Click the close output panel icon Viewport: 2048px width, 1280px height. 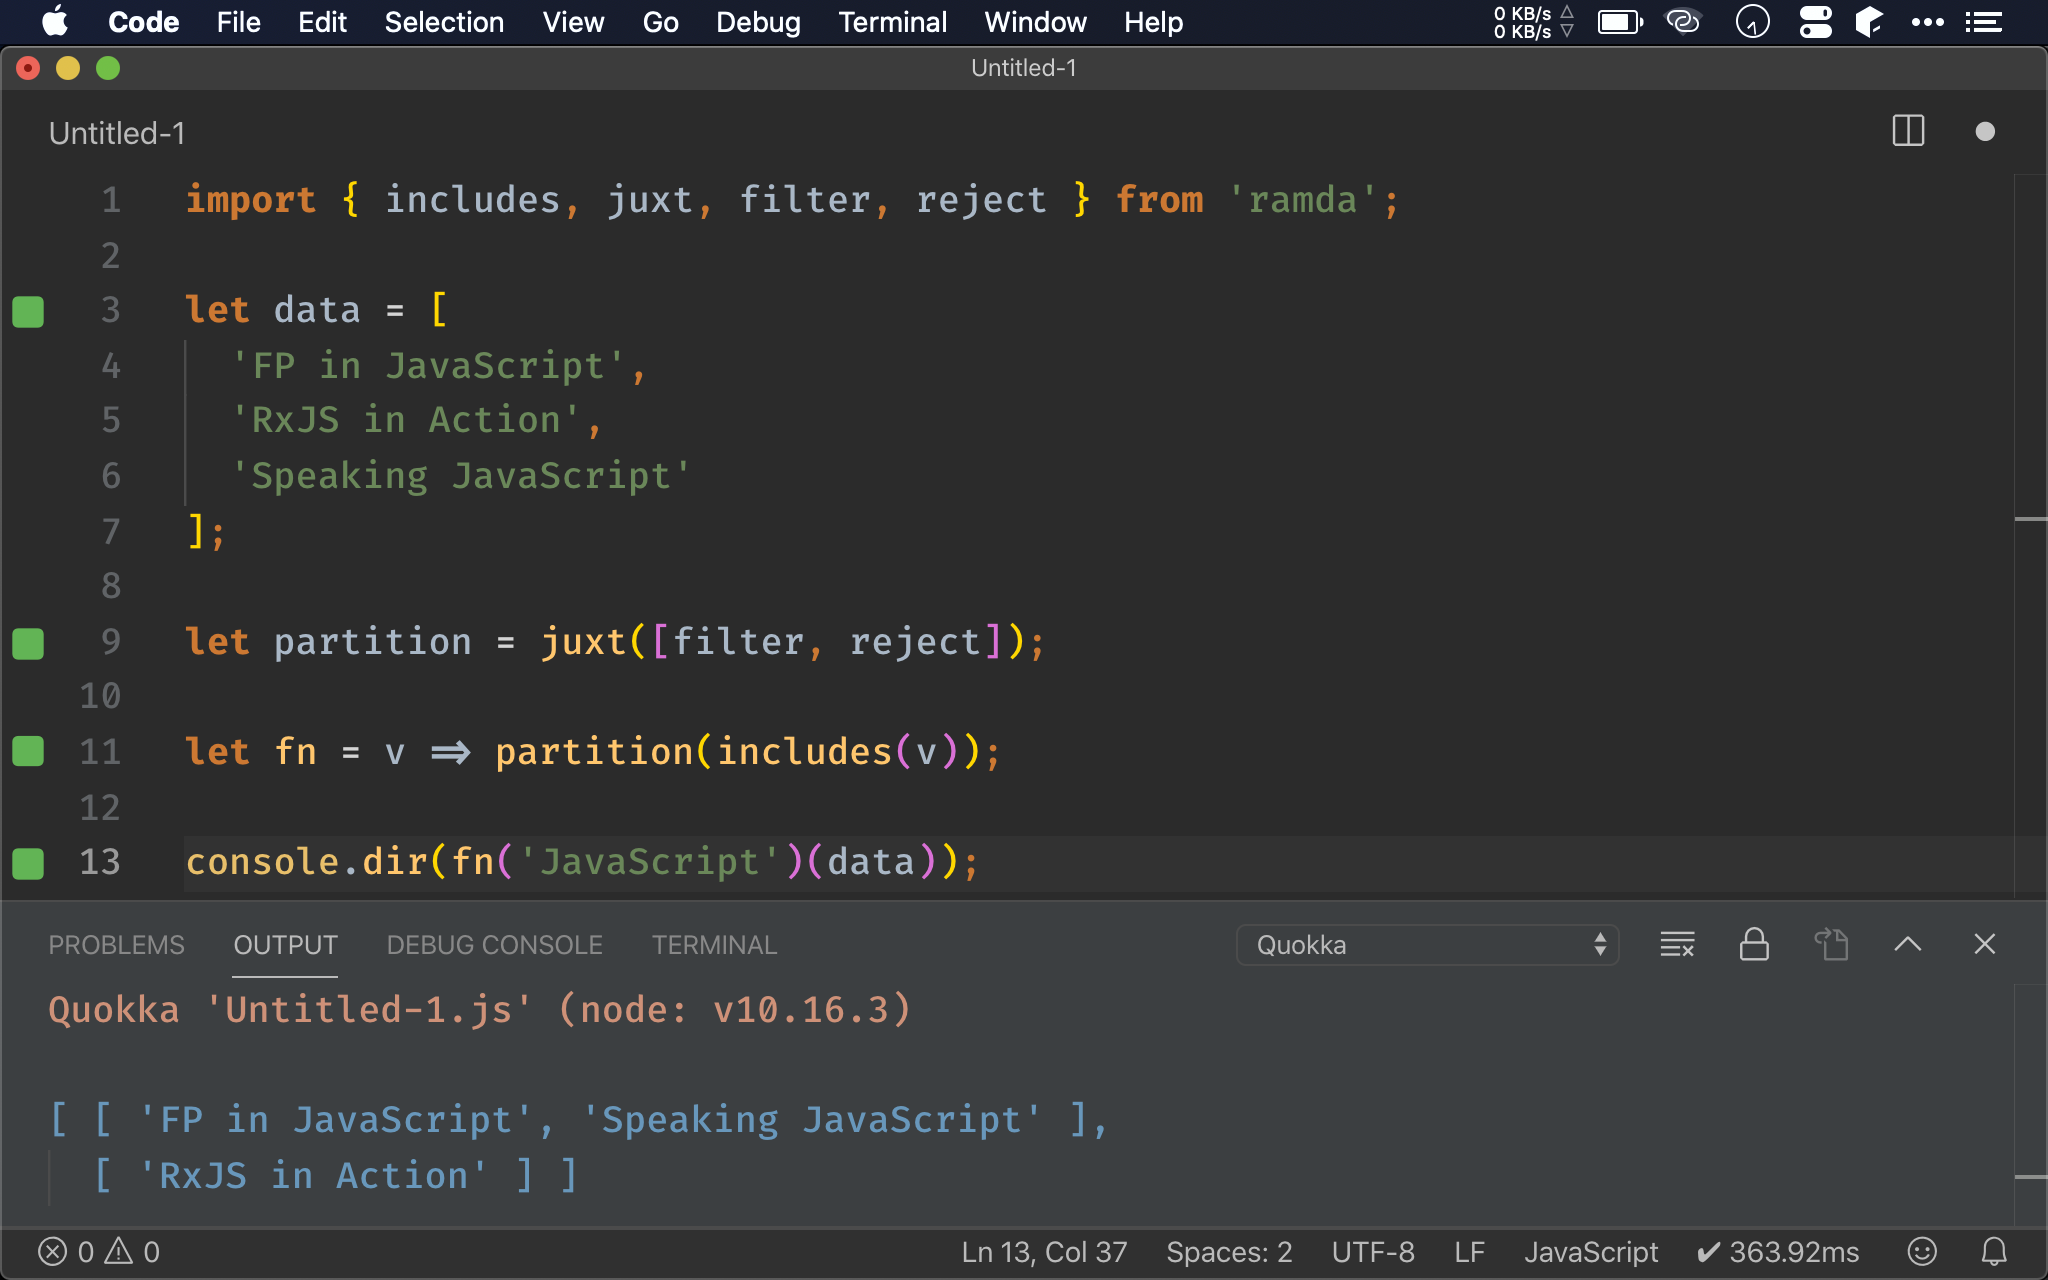coord(1985,944)
